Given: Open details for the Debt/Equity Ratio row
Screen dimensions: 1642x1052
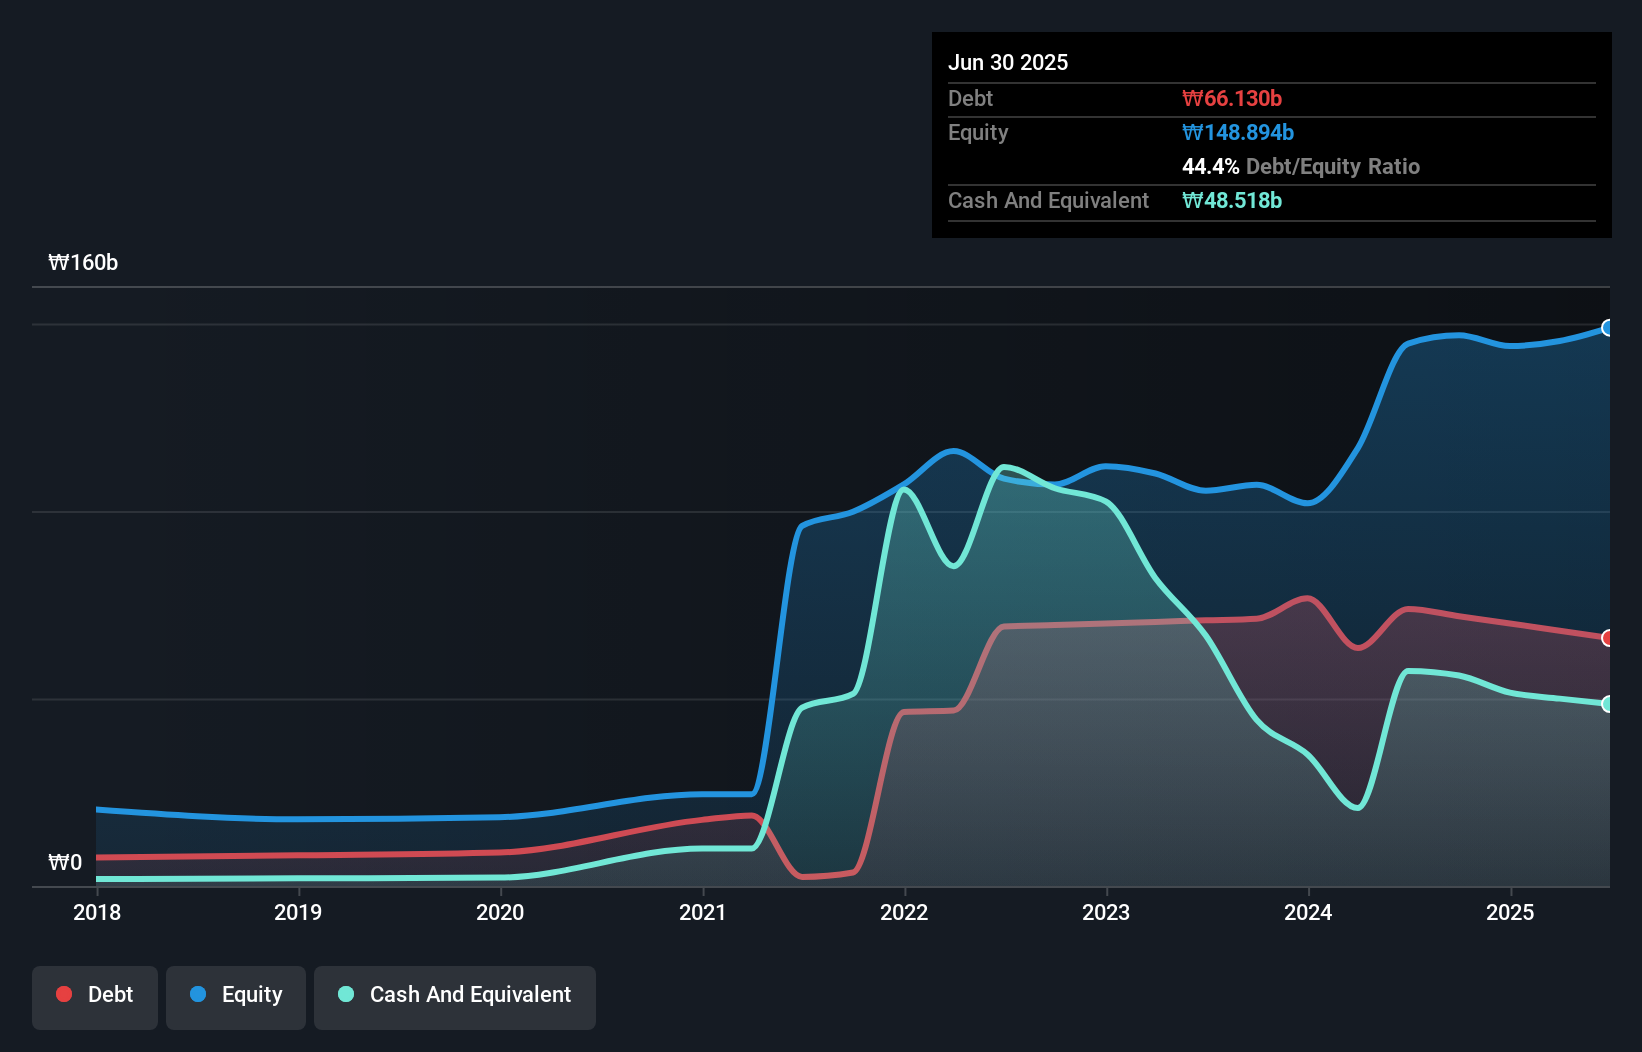Looking at the screenshot, I should click(x=1302, y=166).
